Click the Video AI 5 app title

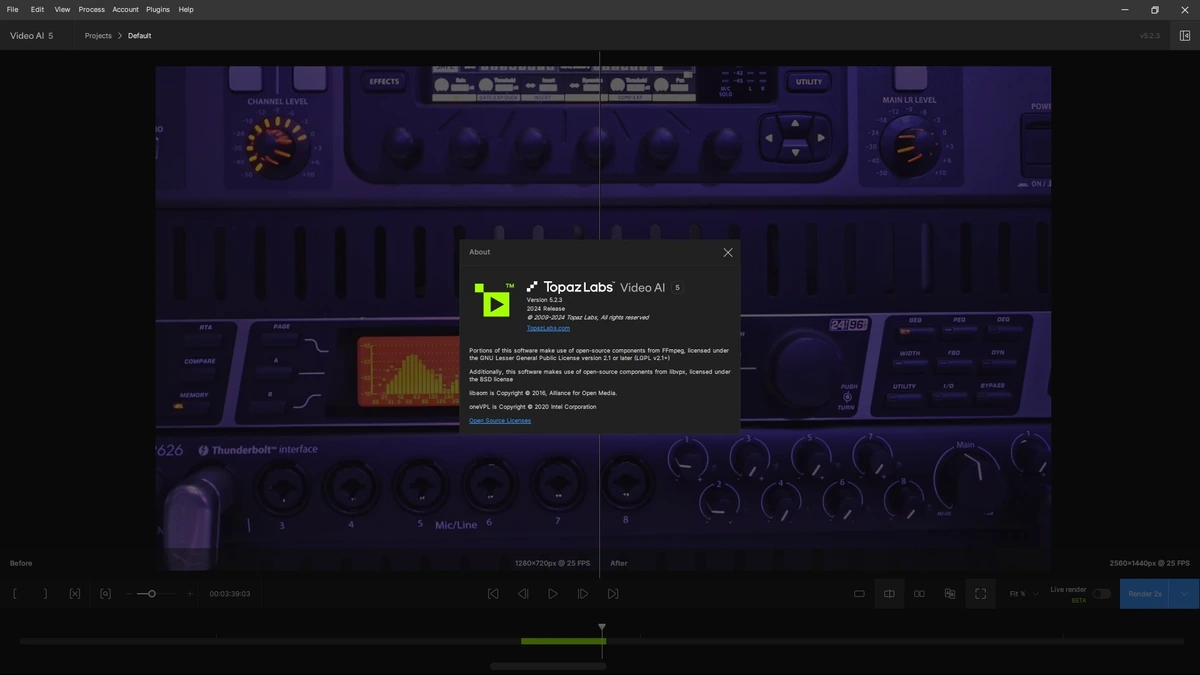click(32, 36)
